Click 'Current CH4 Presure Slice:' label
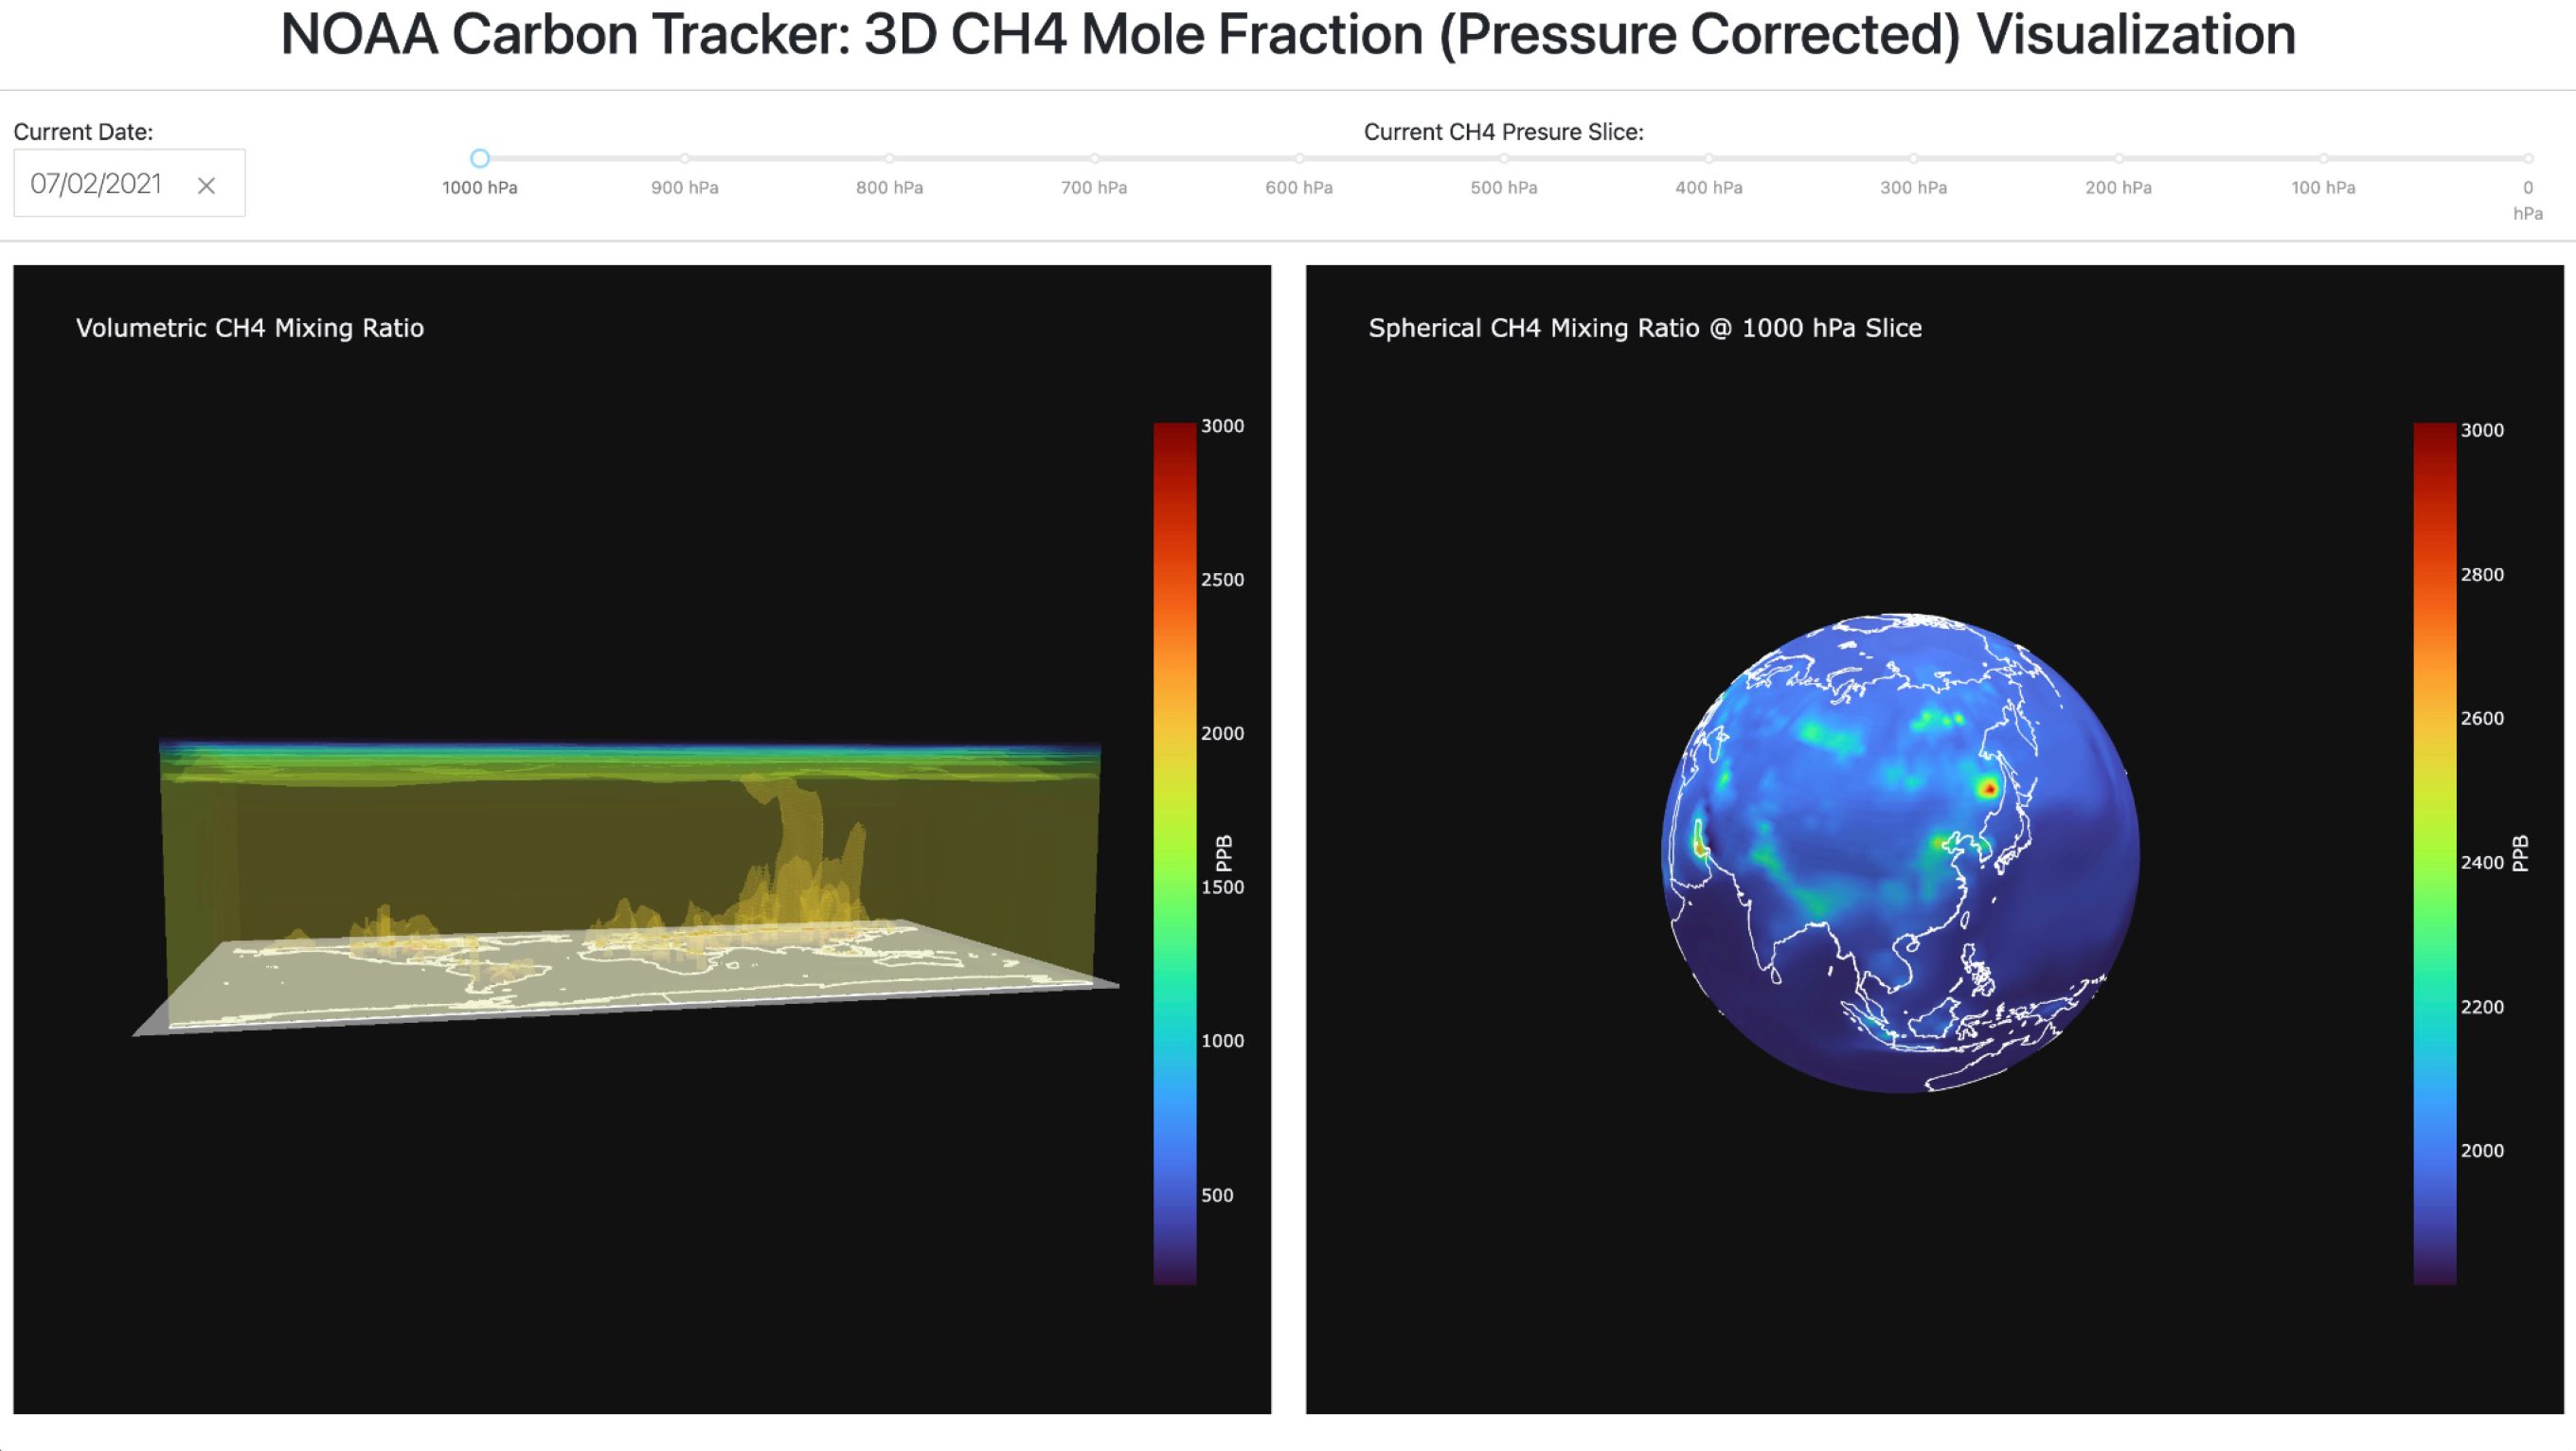Screen dimensions: 2576x1451 click(x=1504, y=132)
